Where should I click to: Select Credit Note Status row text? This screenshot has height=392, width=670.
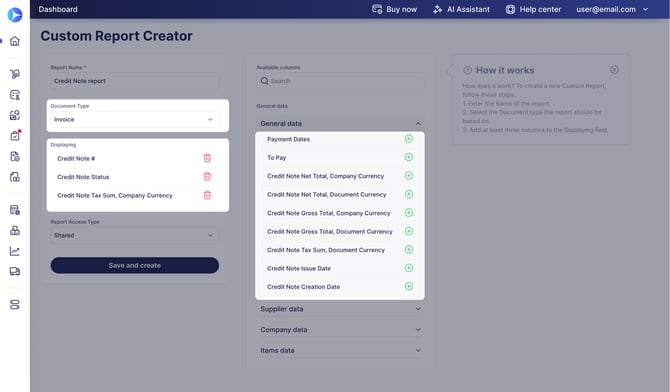pos(83,177)
